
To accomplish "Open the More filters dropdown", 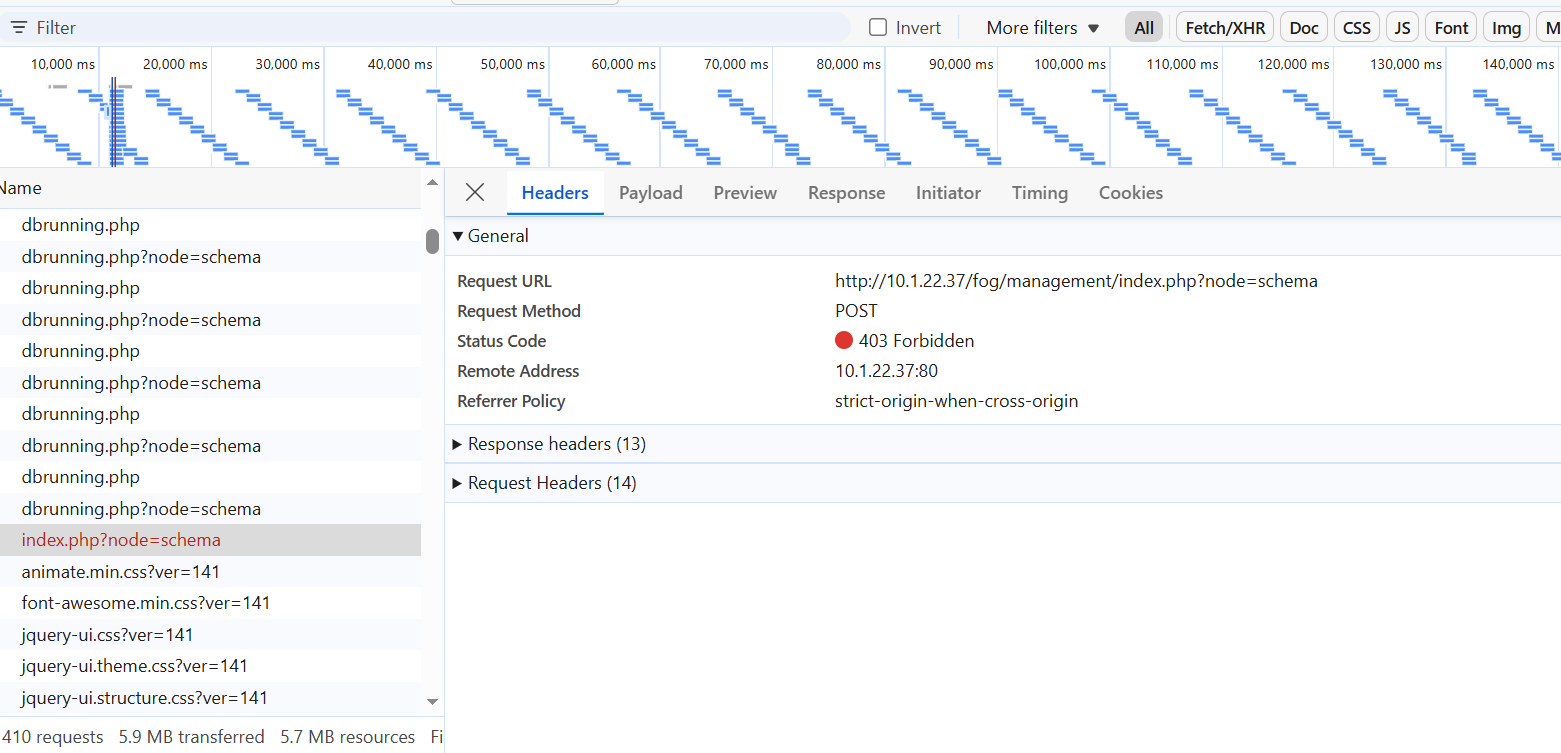I will 1043,28.
